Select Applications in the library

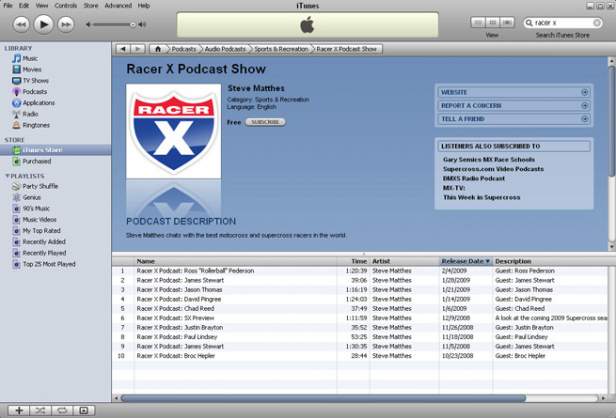pos(33,103)
